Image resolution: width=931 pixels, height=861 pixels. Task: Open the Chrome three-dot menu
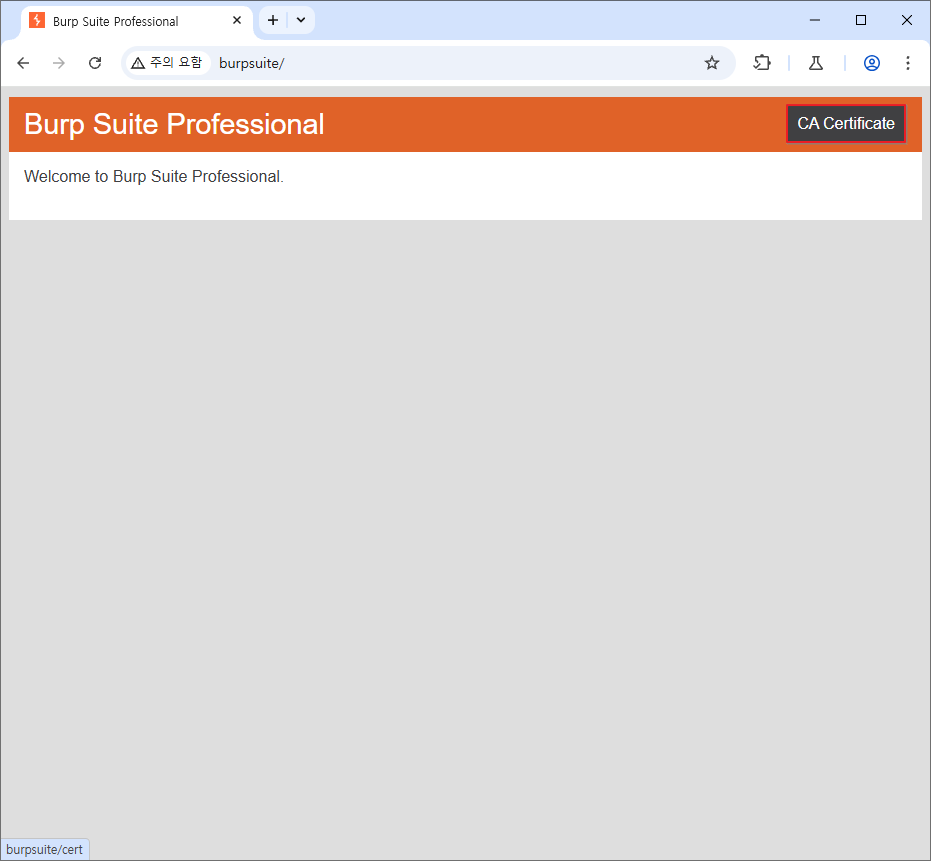point(908,63)
